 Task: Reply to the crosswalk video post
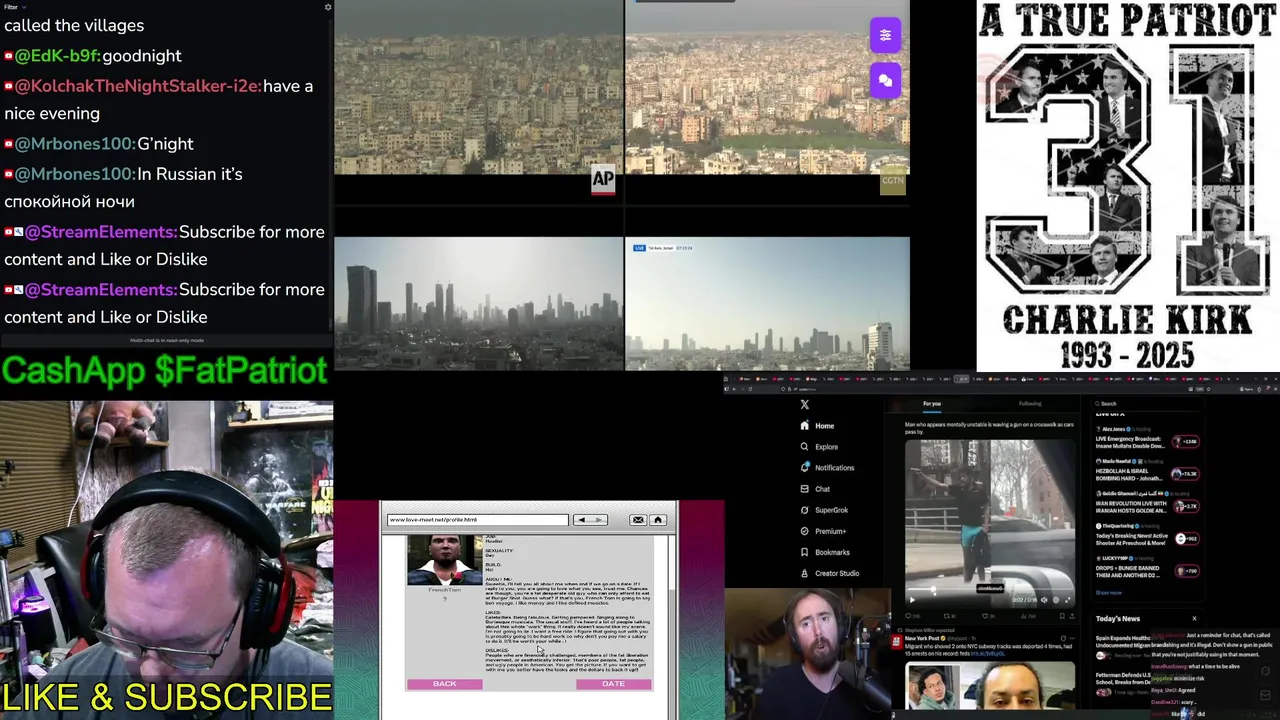tap(911, 616)
